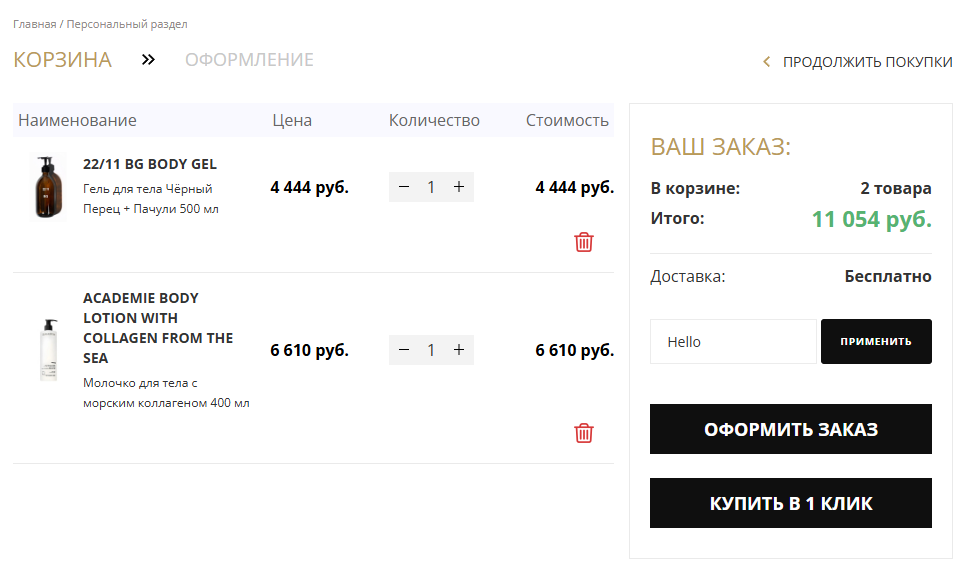The image size is (961, 578).
Task: Apply the promo code with Применить
Action: [875, 342]
